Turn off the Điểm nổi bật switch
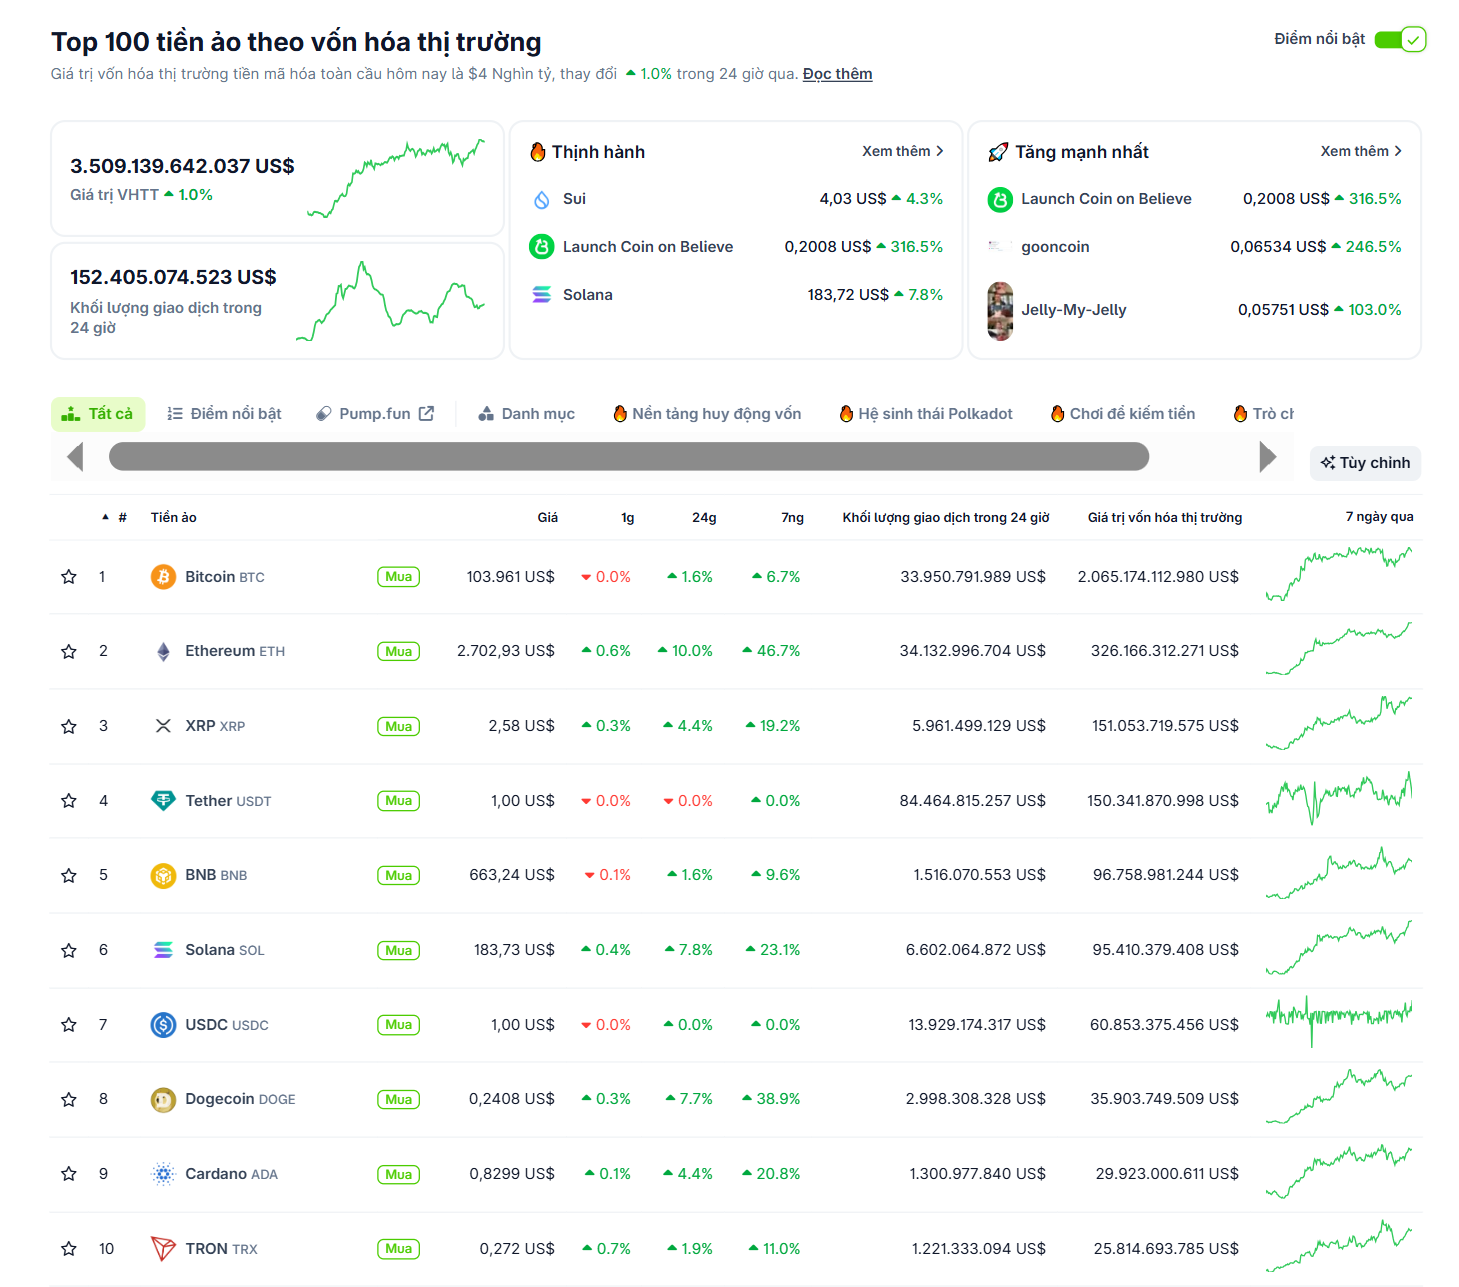Image resolution: width=1459 pixels, height=1287 pixels. pyautogui.click(x=1400, y=39)
